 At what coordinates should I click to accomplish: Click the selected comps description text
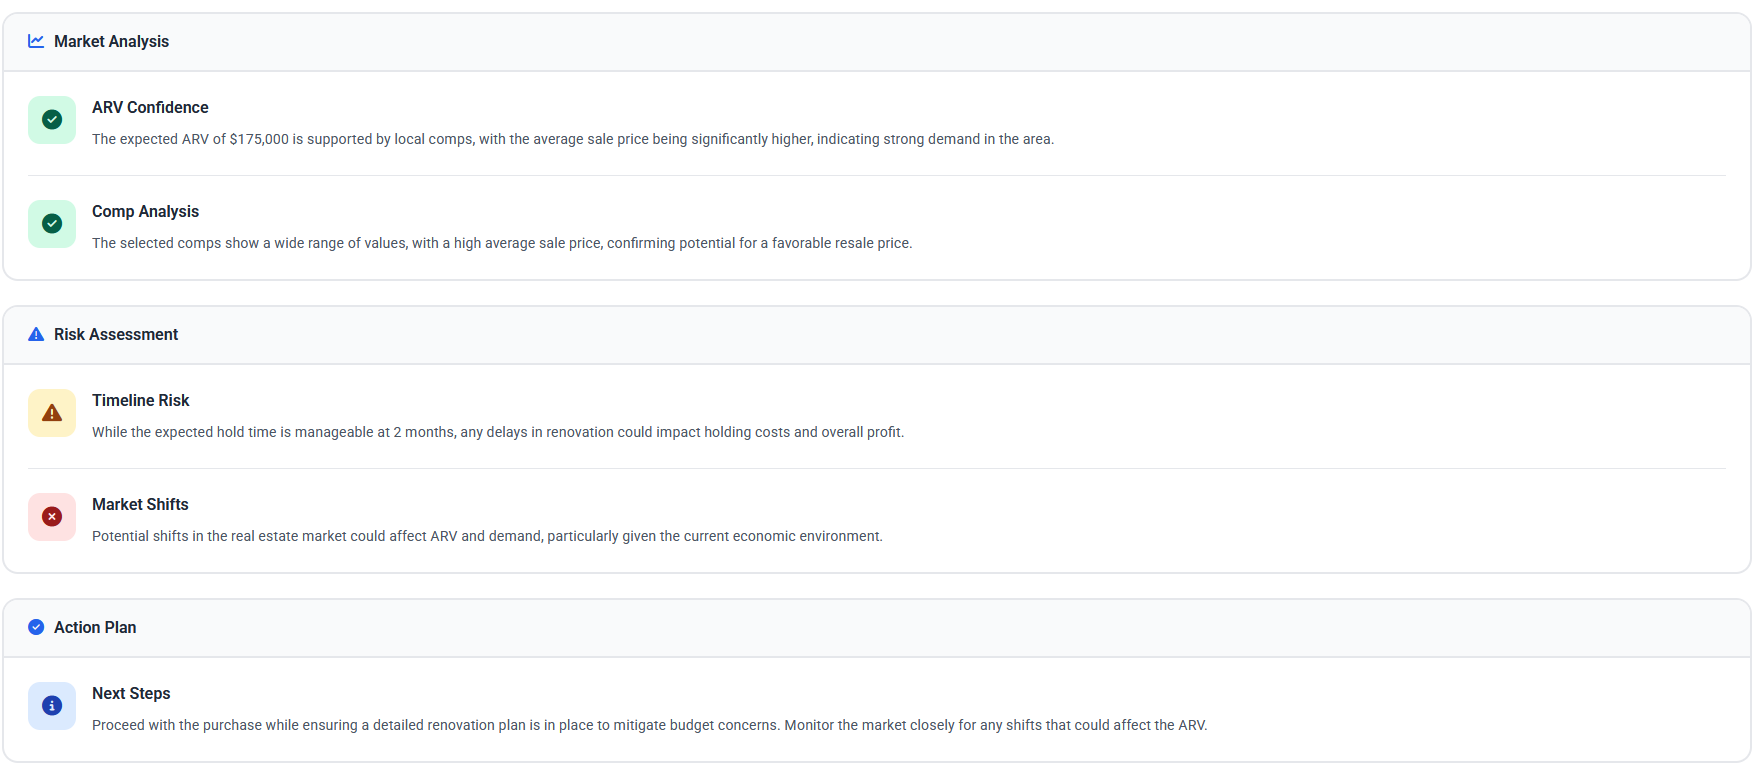click(x=501, y=243)
